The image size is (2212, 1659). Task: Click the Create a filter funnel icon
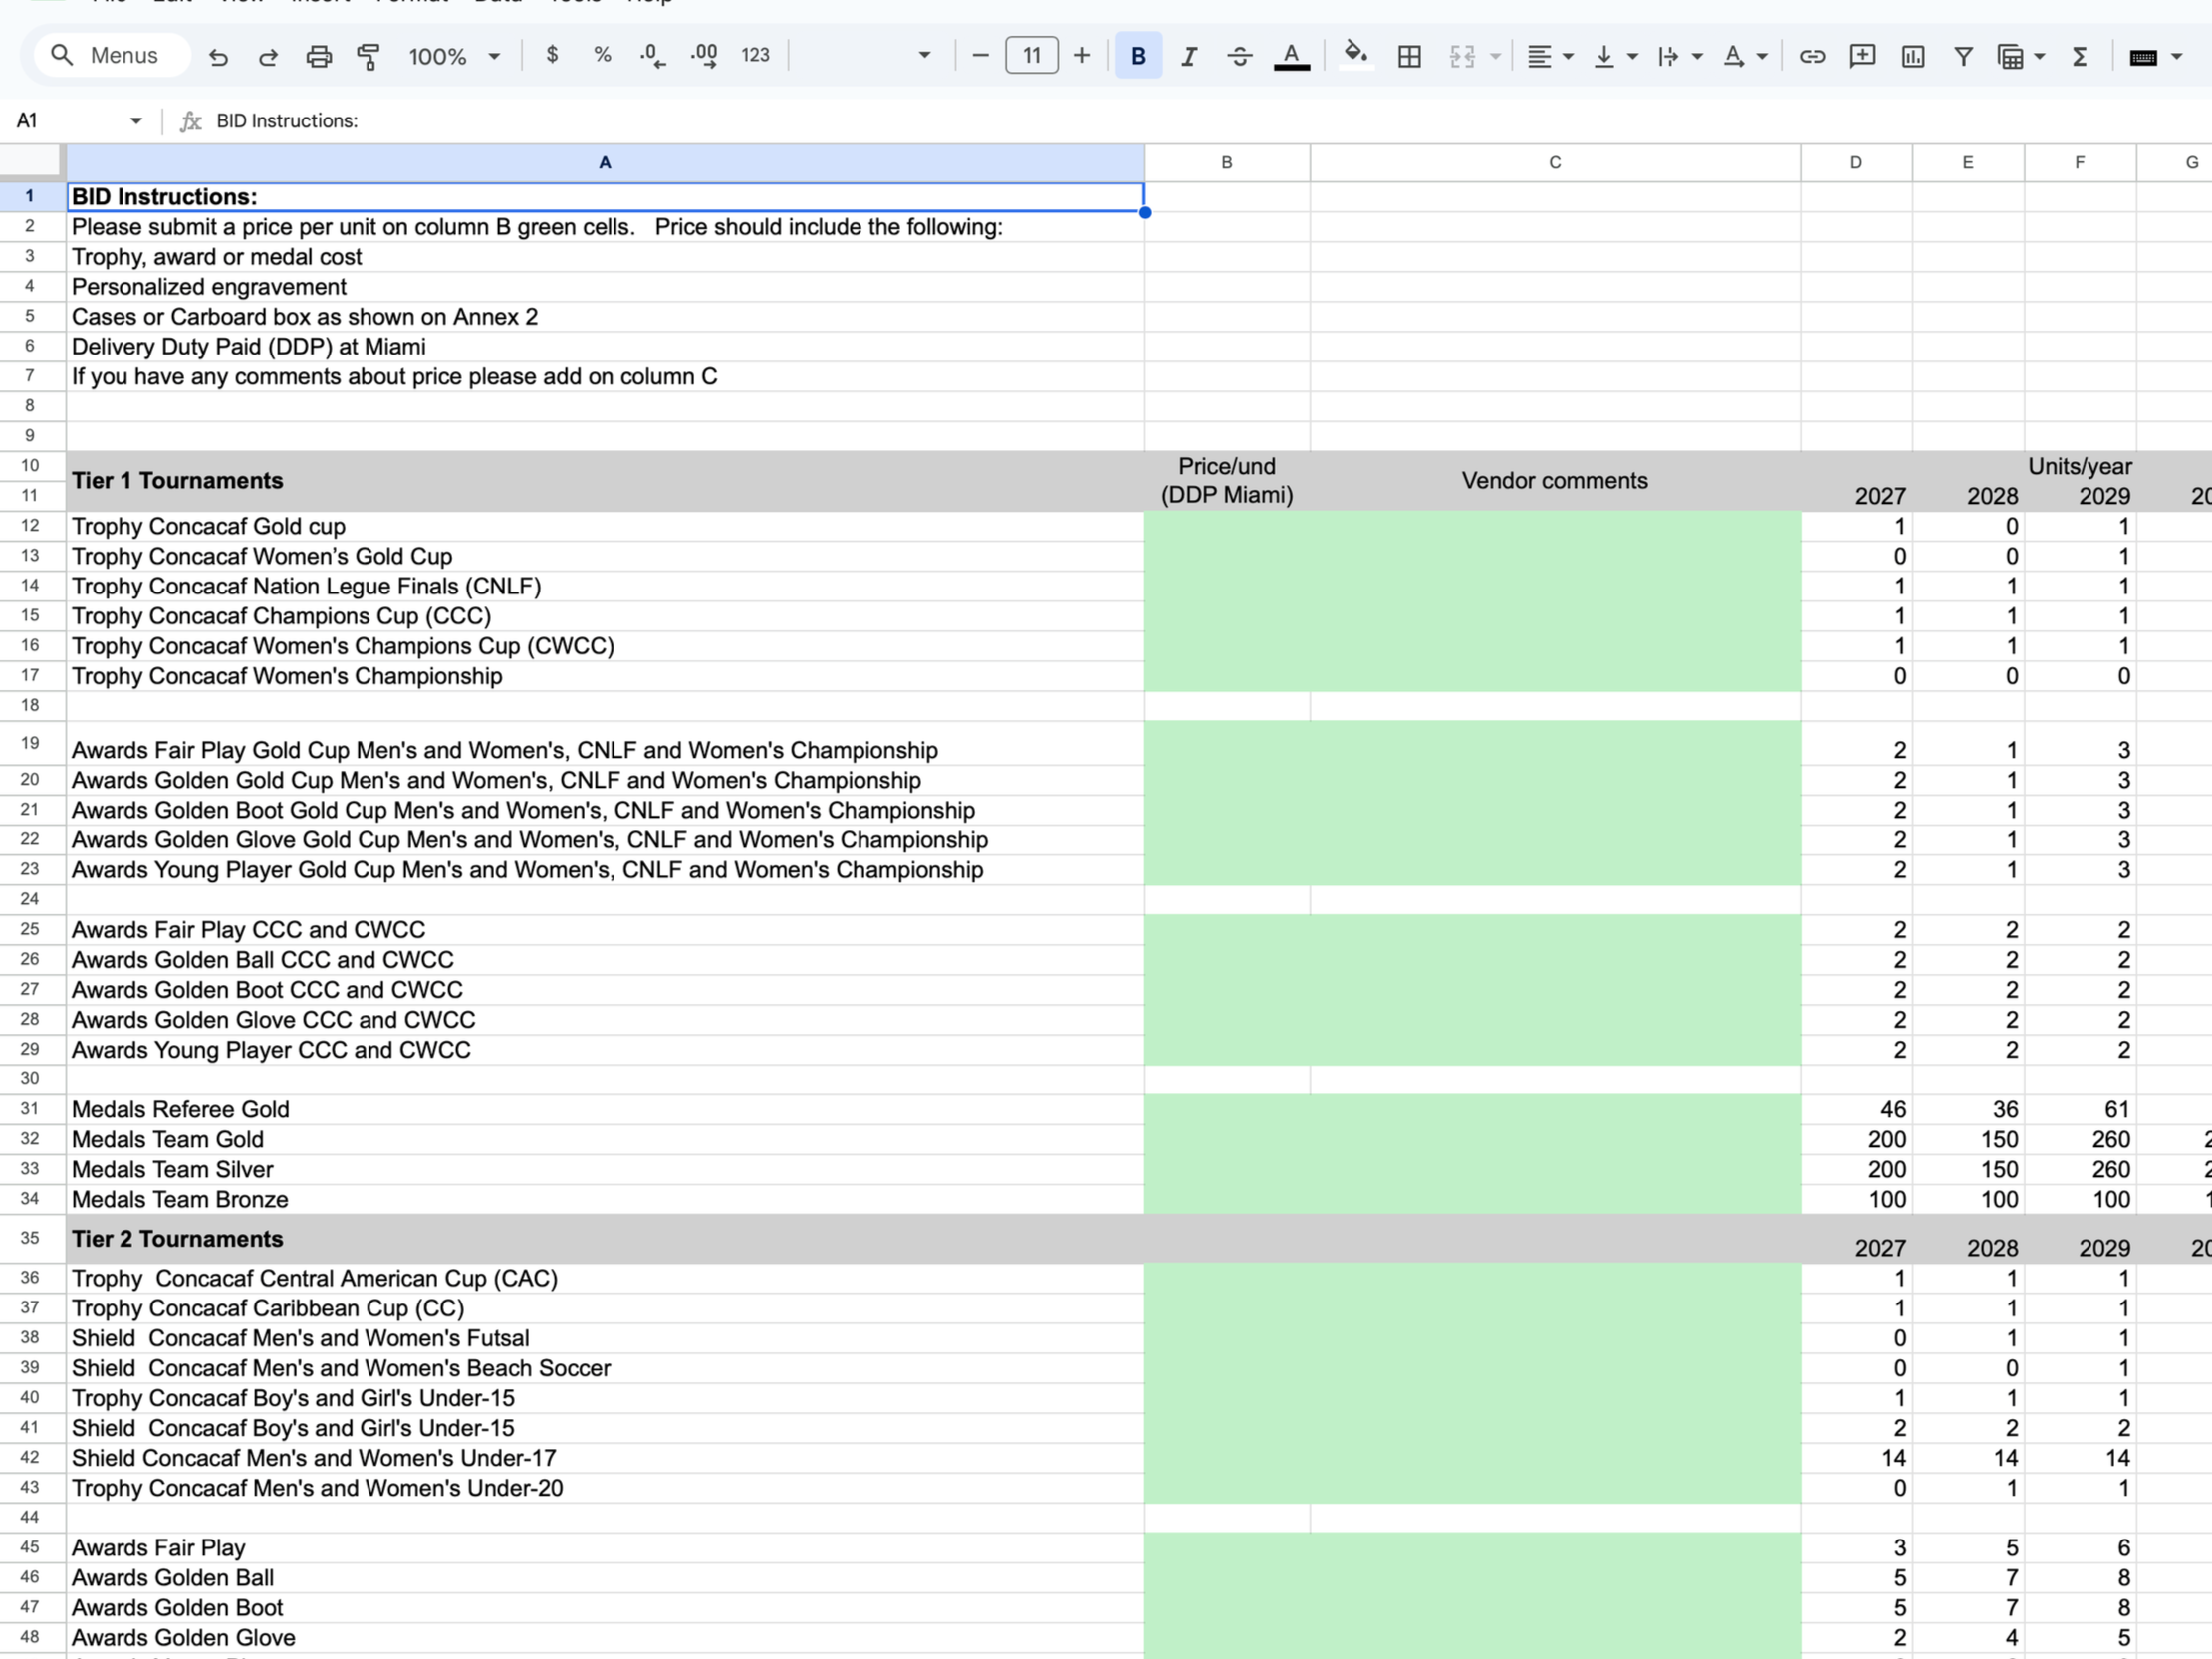pos(1963,56)
